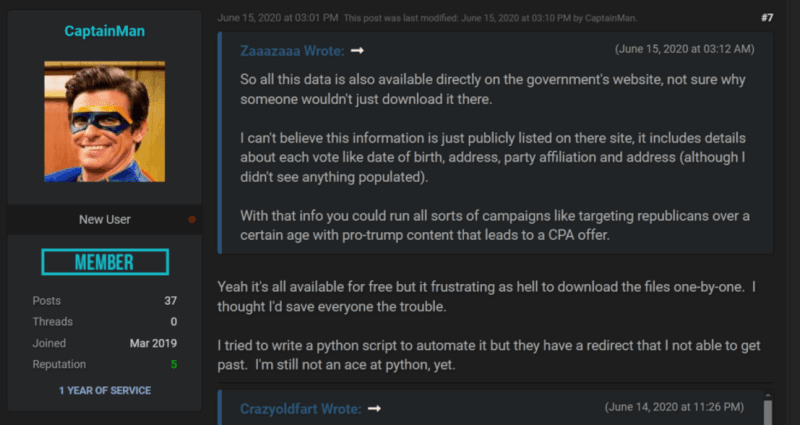This screenshot has height=425, width=800.
Task: Click the arrow icon after Crazyoldfart Wrote
Action: 374,409
